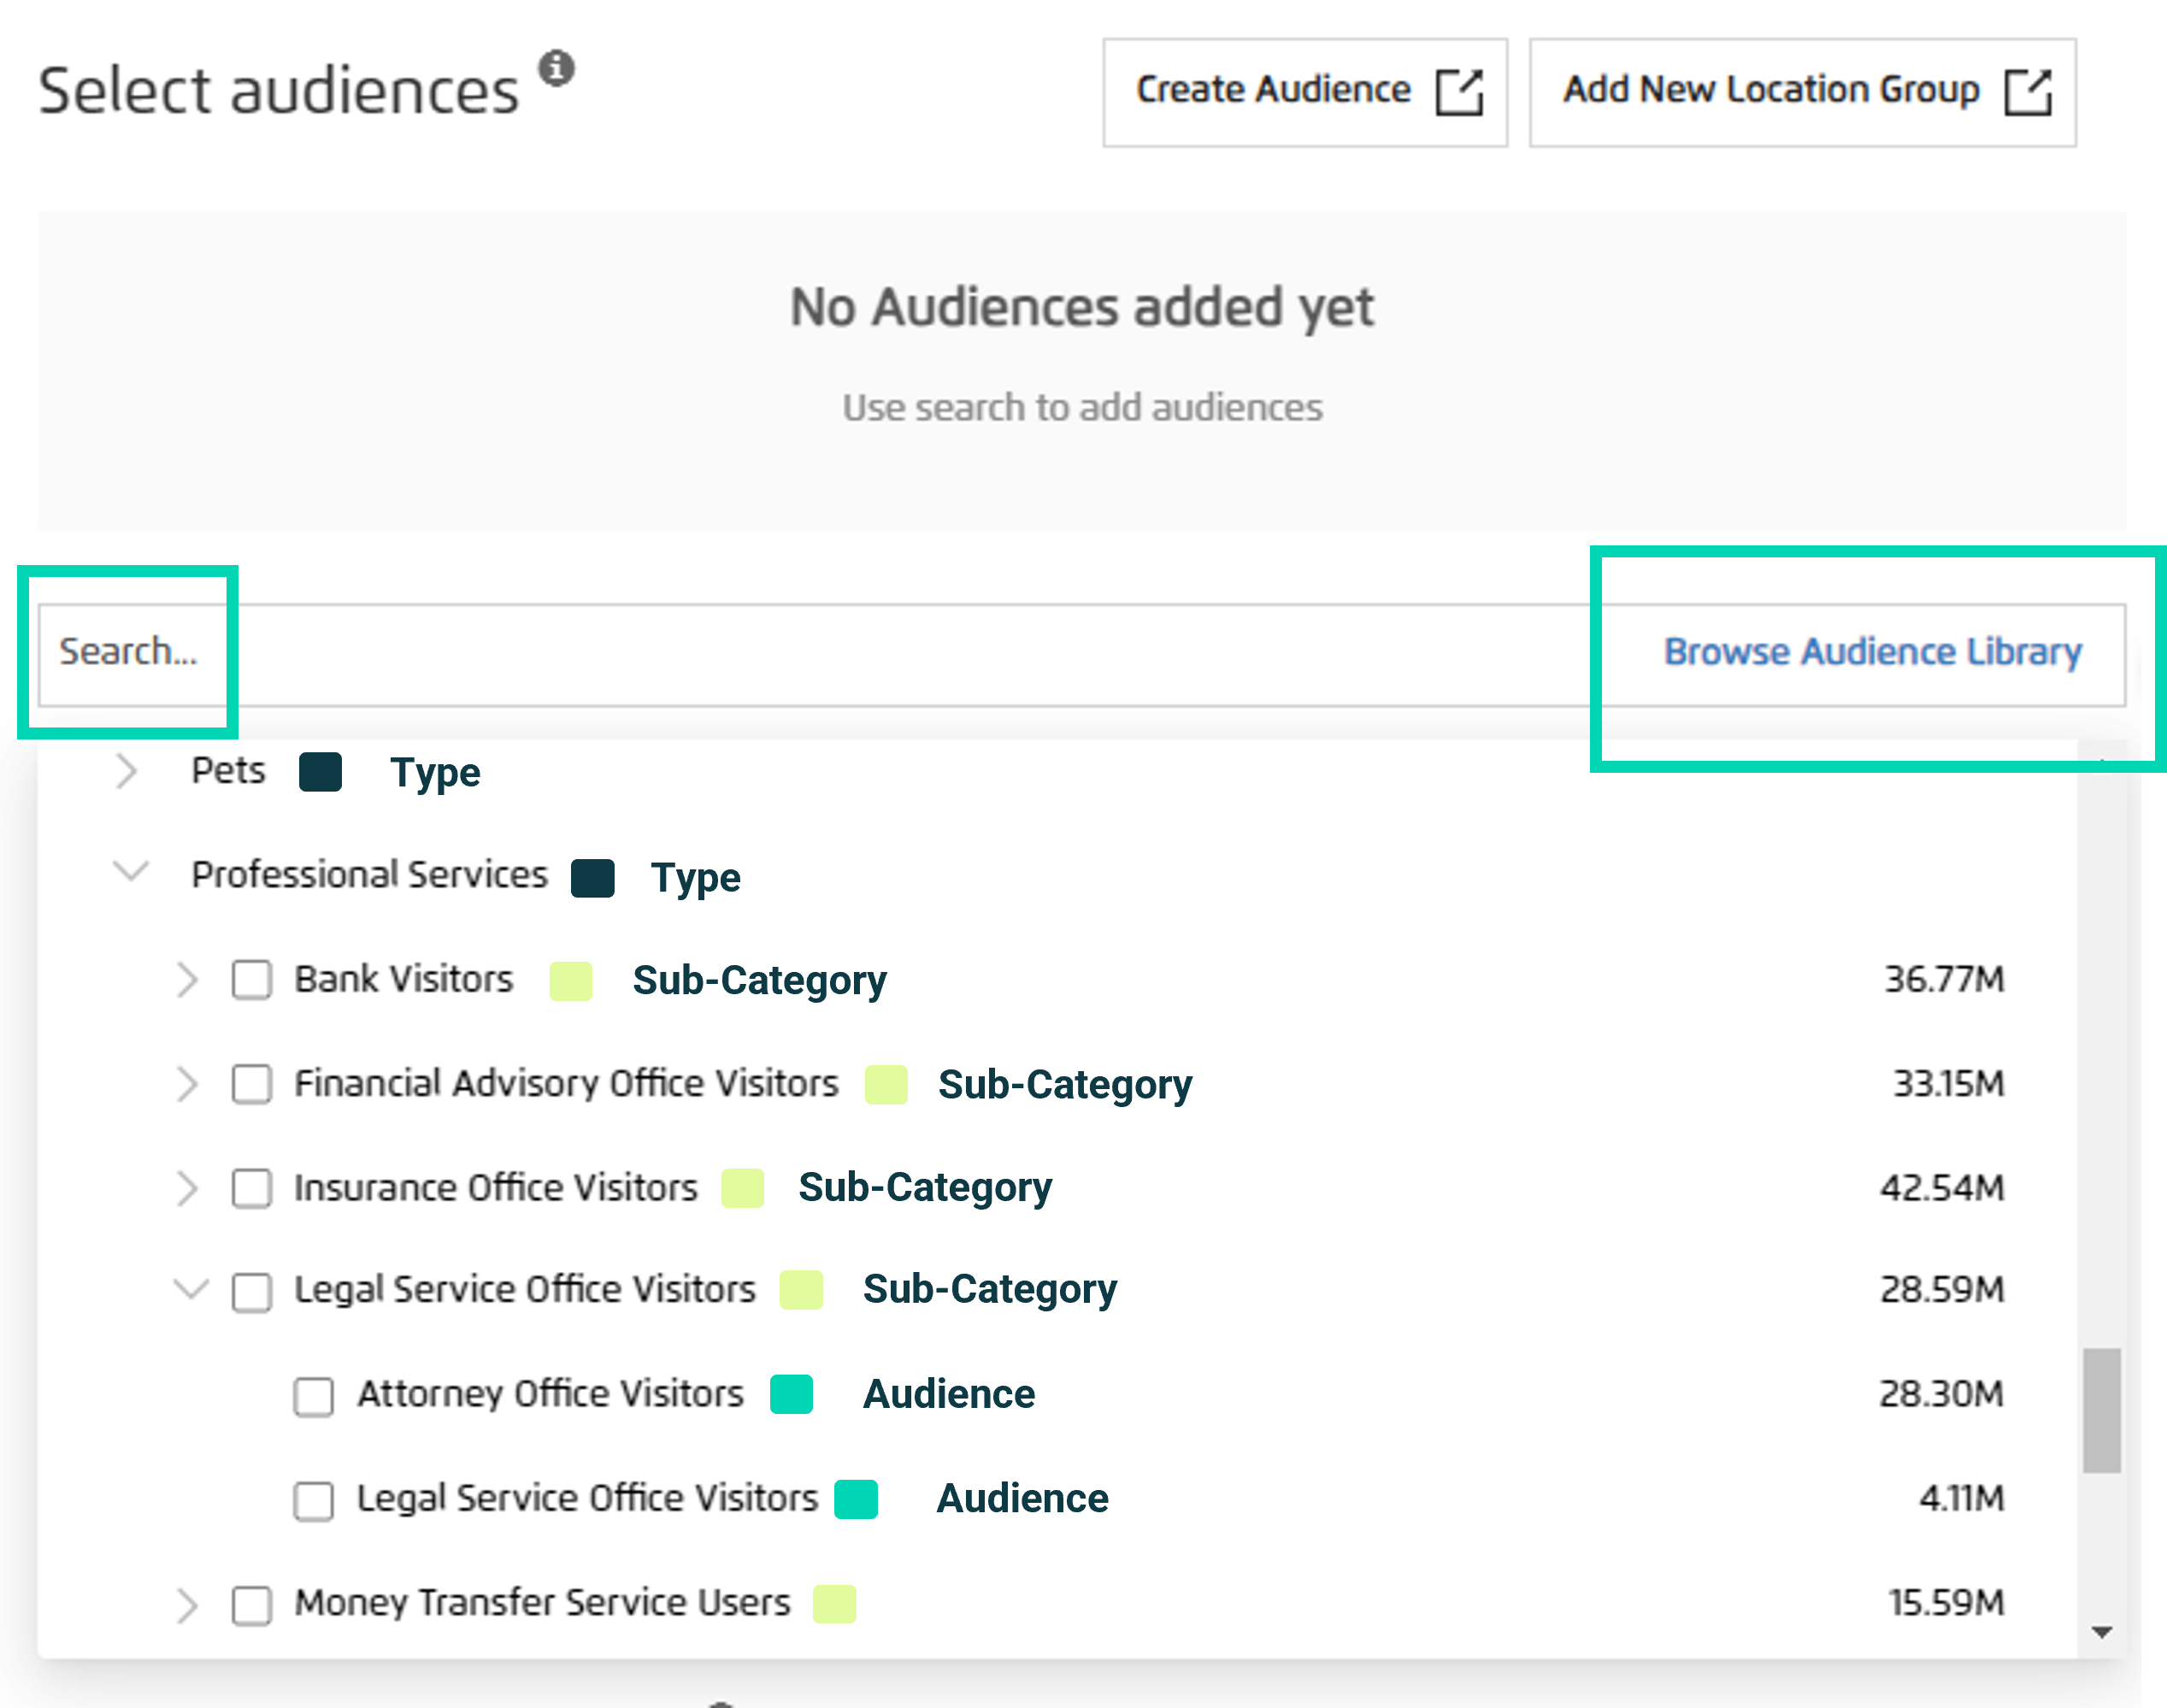
Task: Open the Browse Audience Library
Action: (1872, 651)
